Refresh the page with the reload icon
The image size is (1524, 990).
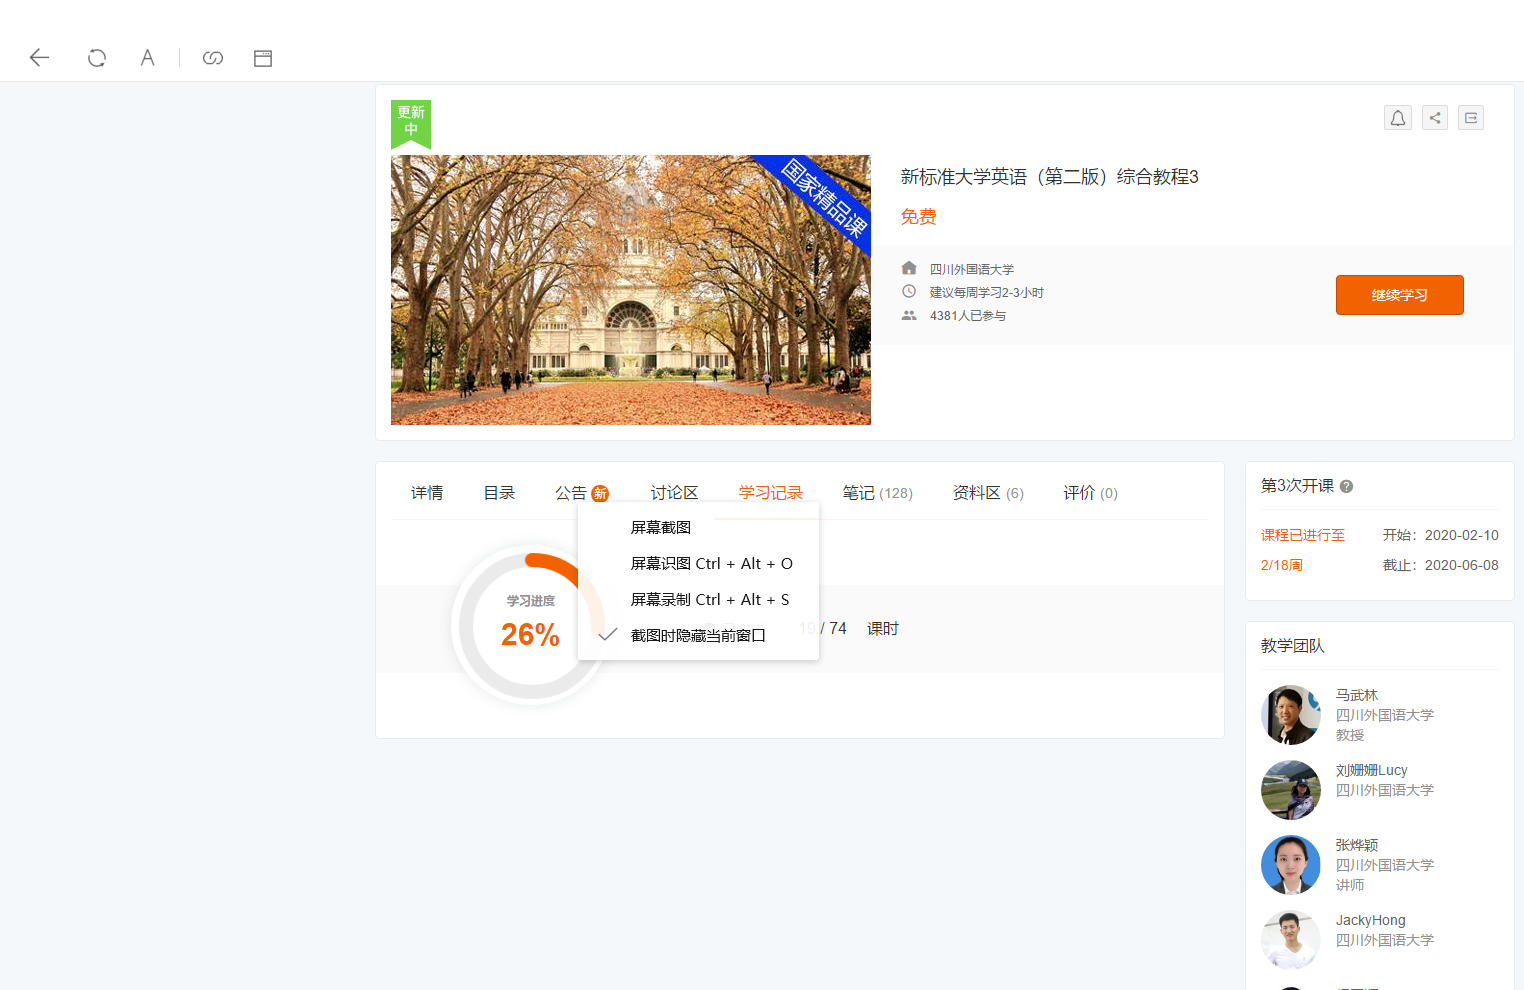[x=97, y=58]
